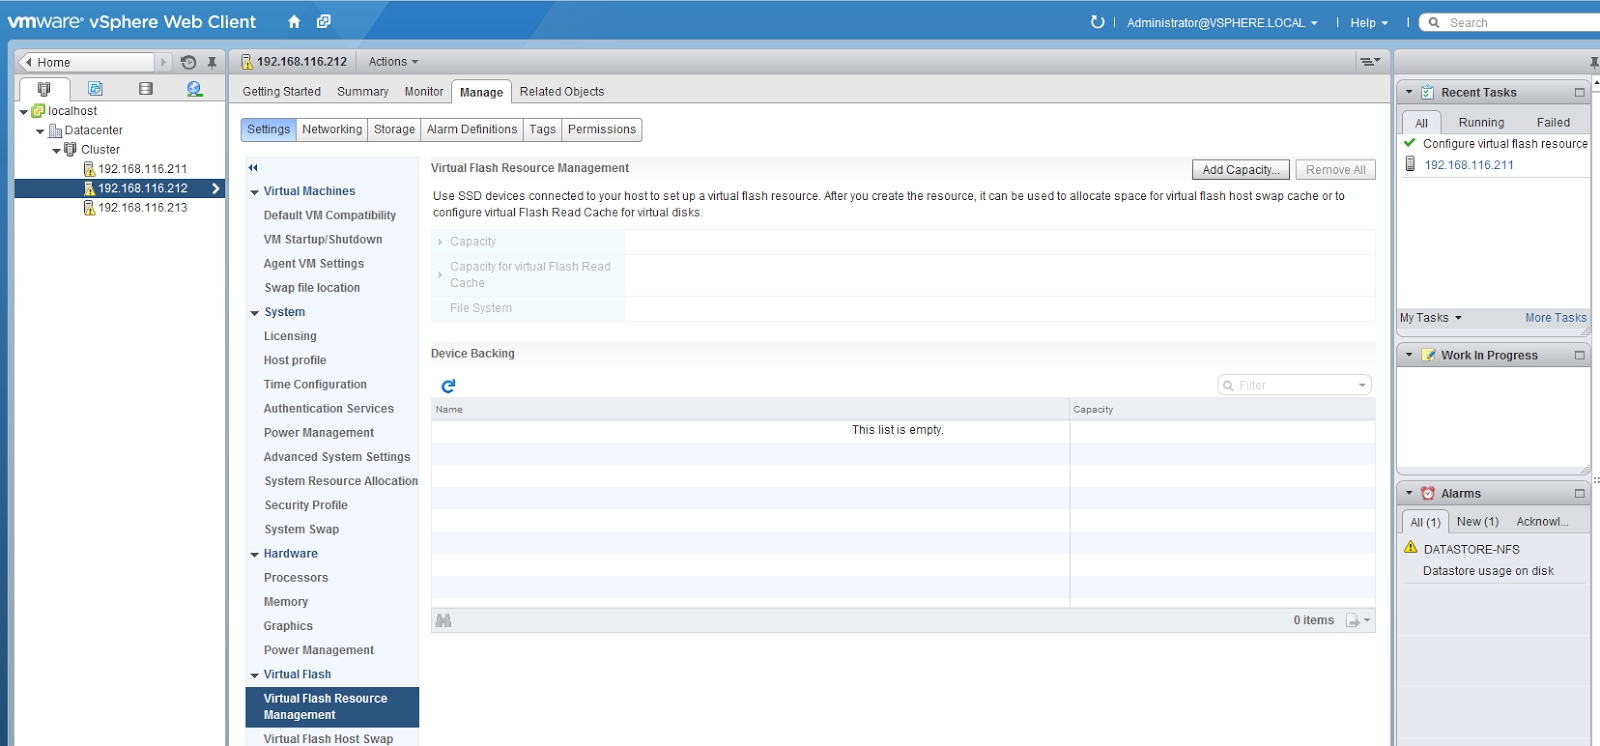The height and width of the screenshot is (746, 1600).
Task: Expand Capacity for virtual Flash Read Cache
Action: click(440, 275)
